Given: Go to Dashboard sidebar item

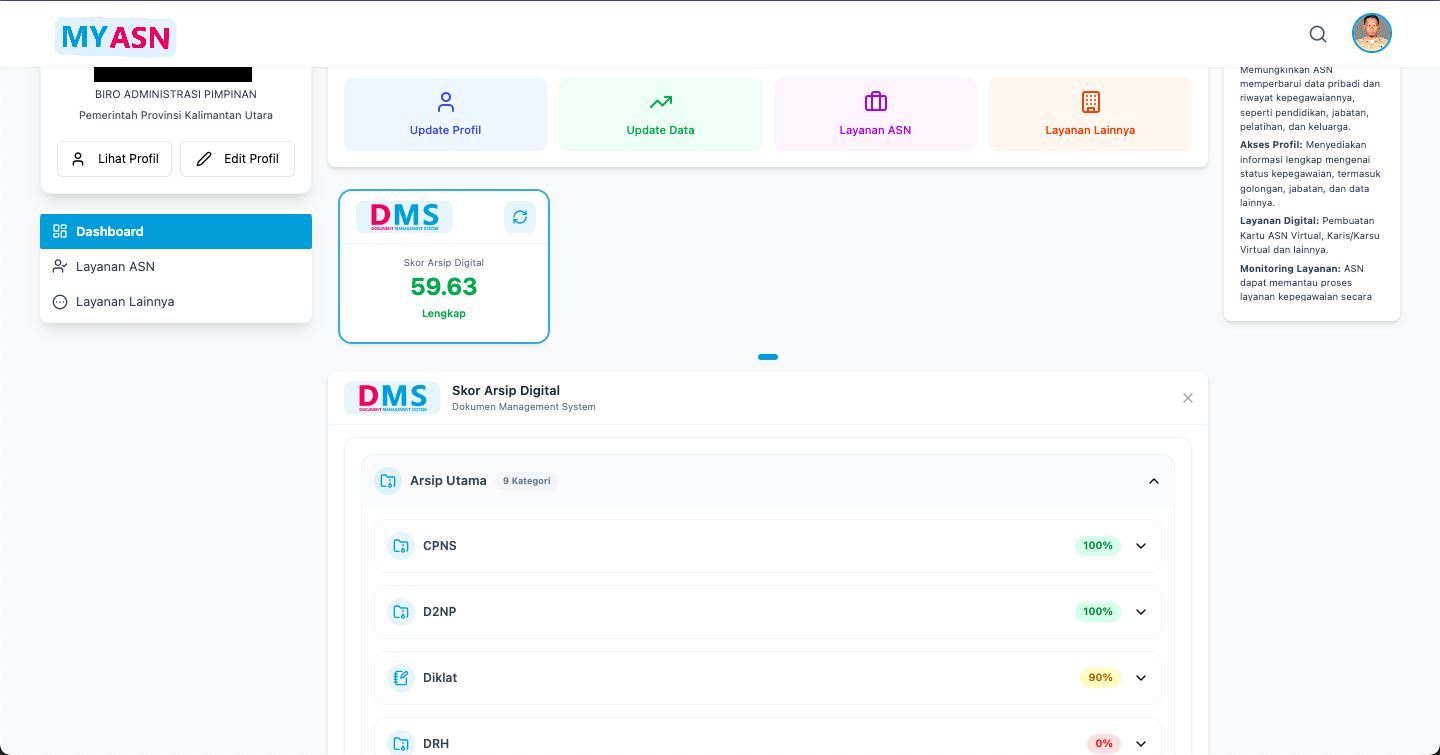Looking at the screenshot, I should tap(110, 232).
